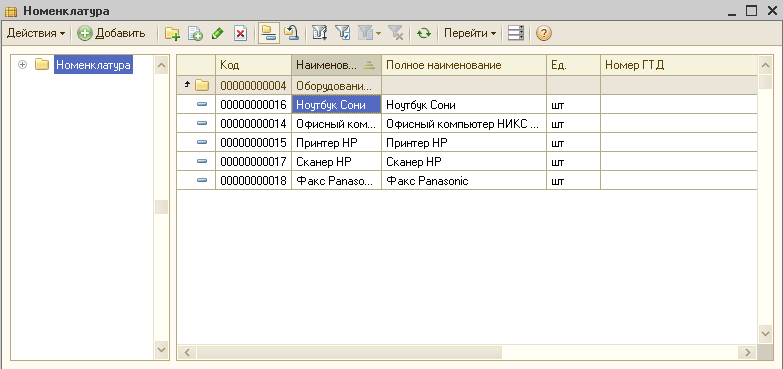Click the green refresh arrows icon

click(x=424, y=33)
